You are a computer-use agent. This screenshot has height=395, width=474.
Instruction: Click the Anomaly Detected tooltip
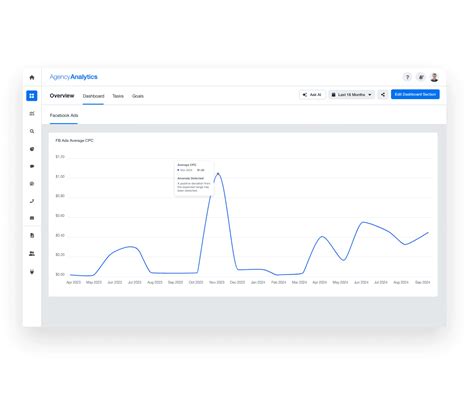194,178
